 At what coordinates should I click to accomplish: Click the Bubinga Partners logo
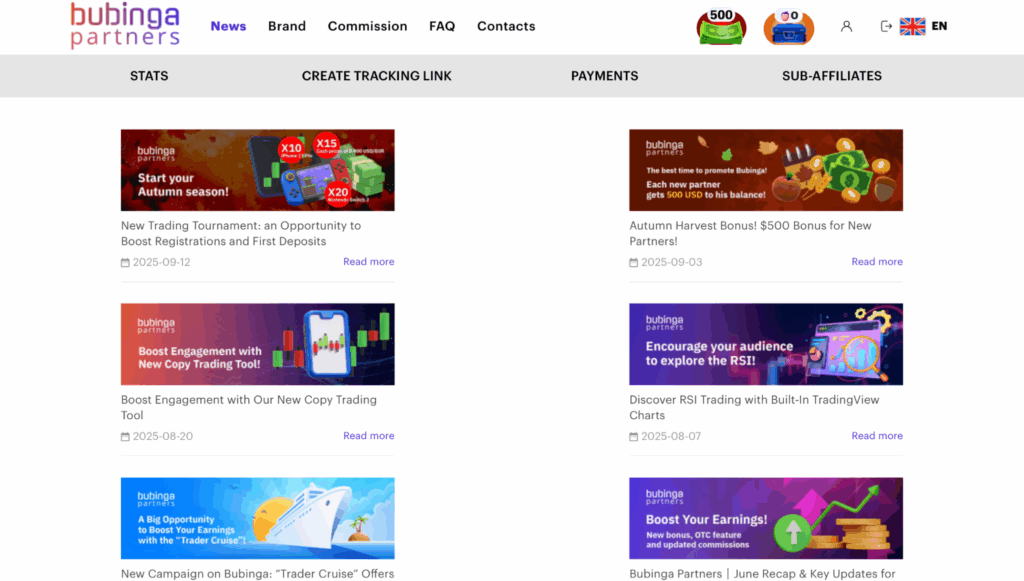click(x=125, y=25)
